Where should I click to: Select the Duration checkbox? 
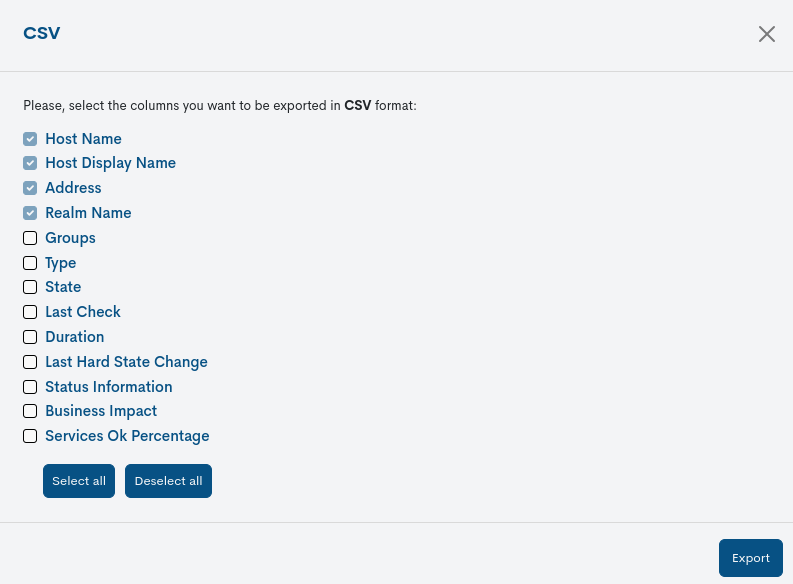30,337
